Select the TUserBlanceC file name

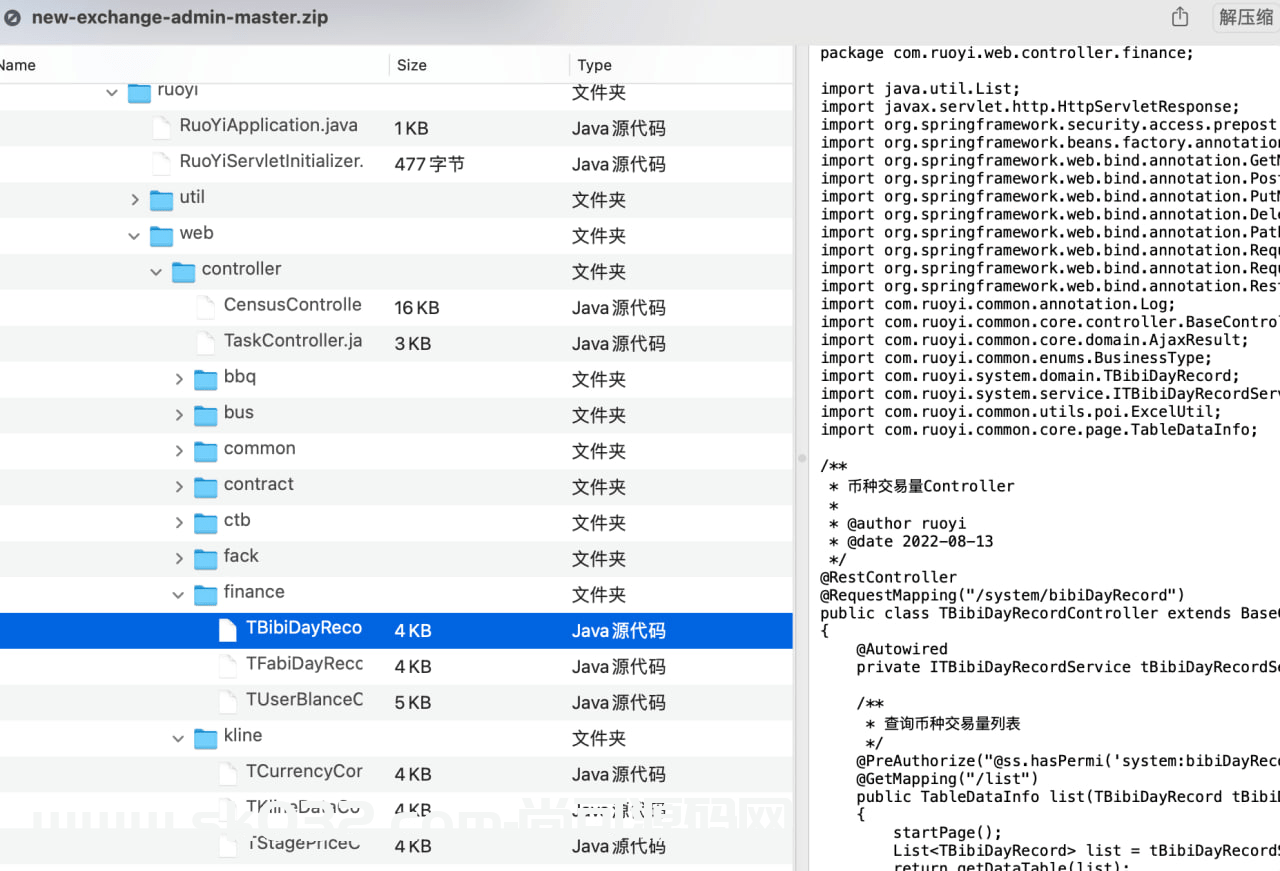pos(304,700)
